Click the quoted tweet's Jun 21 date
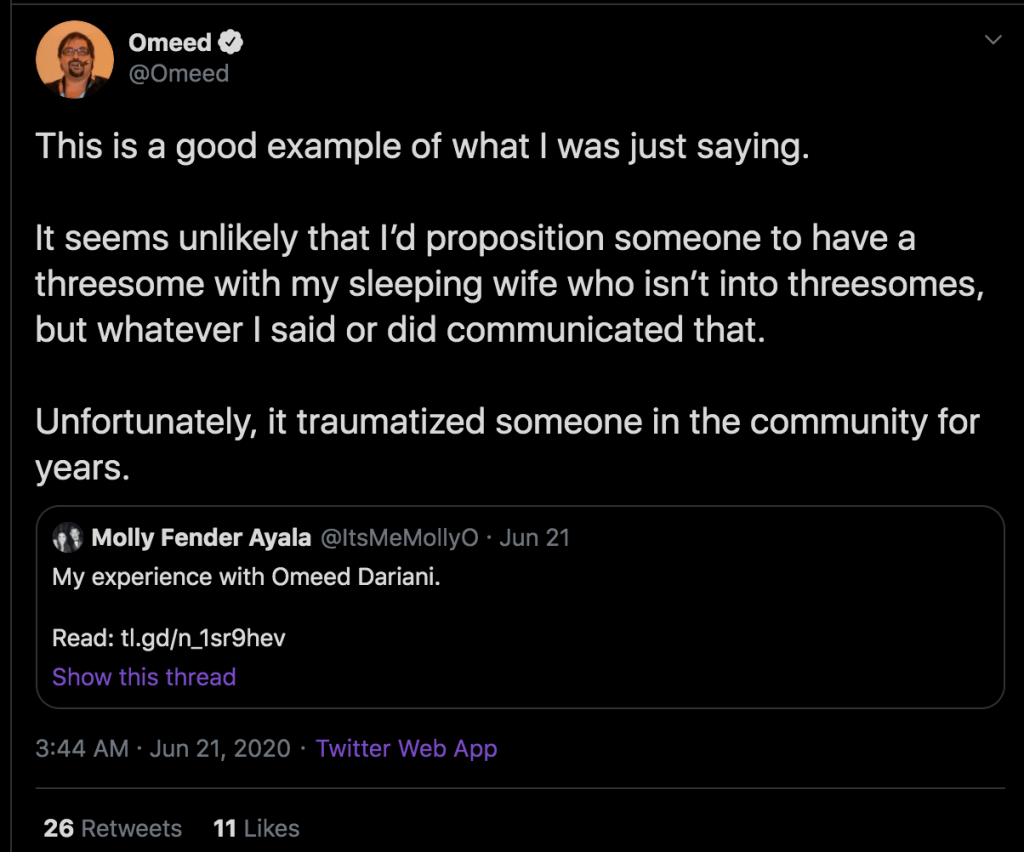 click(534, 538)
